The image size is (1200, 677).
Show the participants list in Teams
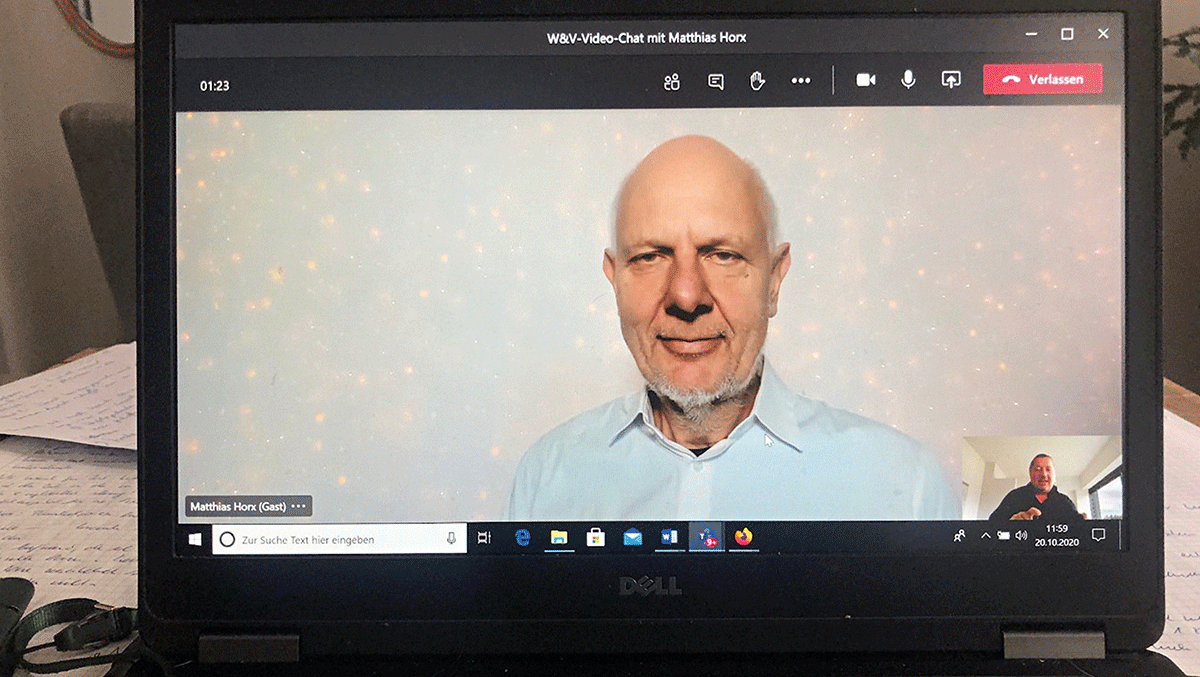coord(671,81)
